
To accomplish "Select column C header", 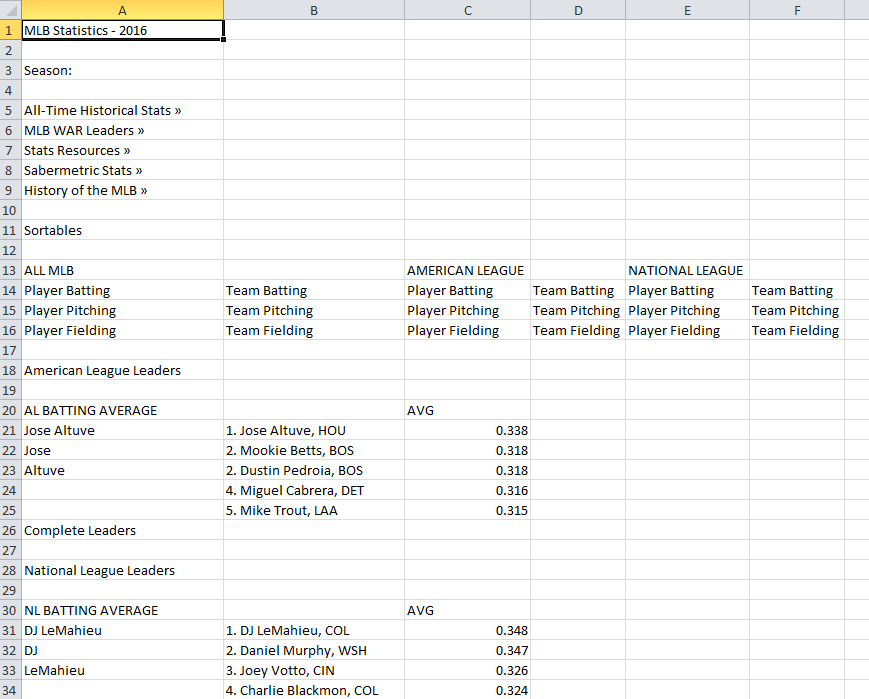I will click(x=467, y=9).
